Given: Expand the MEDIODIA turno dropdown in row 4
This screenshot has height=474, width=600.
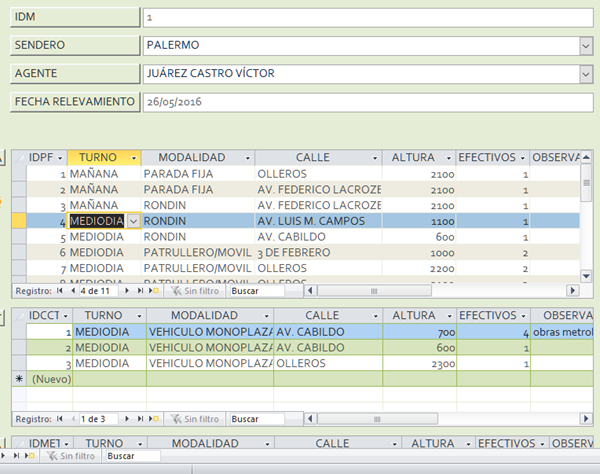Looking at the screenshot, I should point(133,221).
